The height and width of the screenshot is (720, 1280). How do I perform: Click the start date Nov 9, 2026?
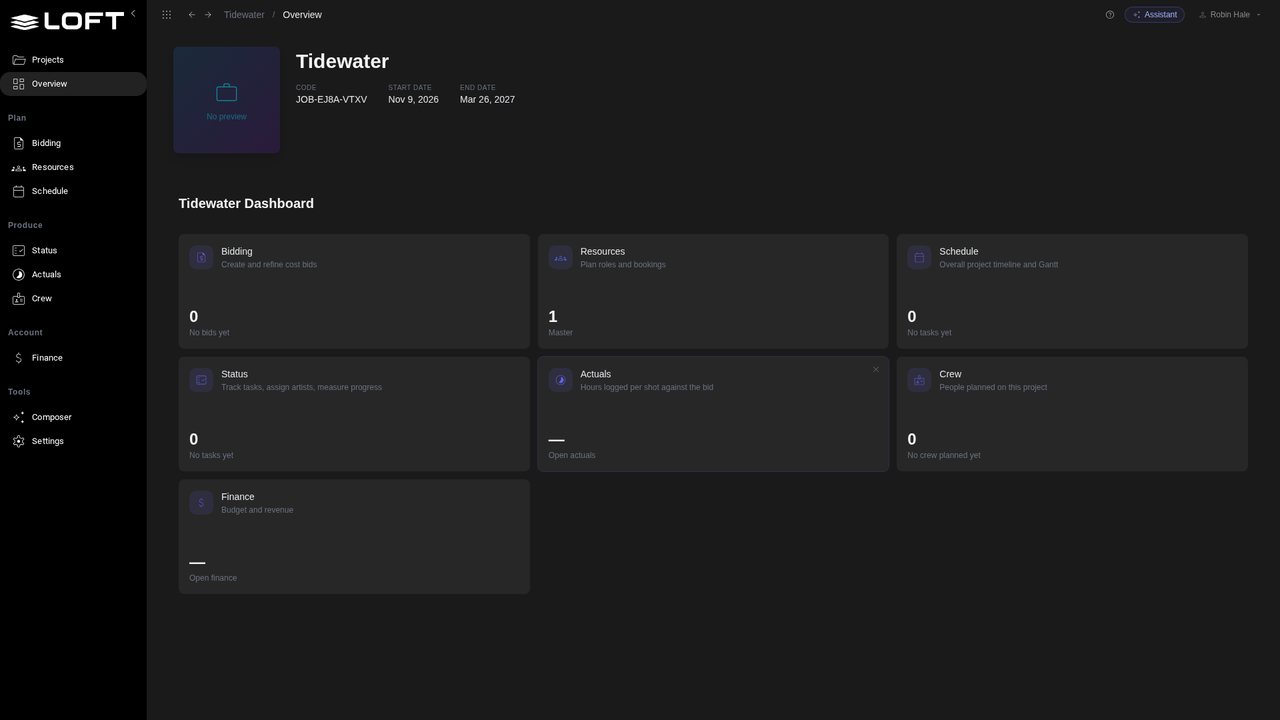point(413,100)
